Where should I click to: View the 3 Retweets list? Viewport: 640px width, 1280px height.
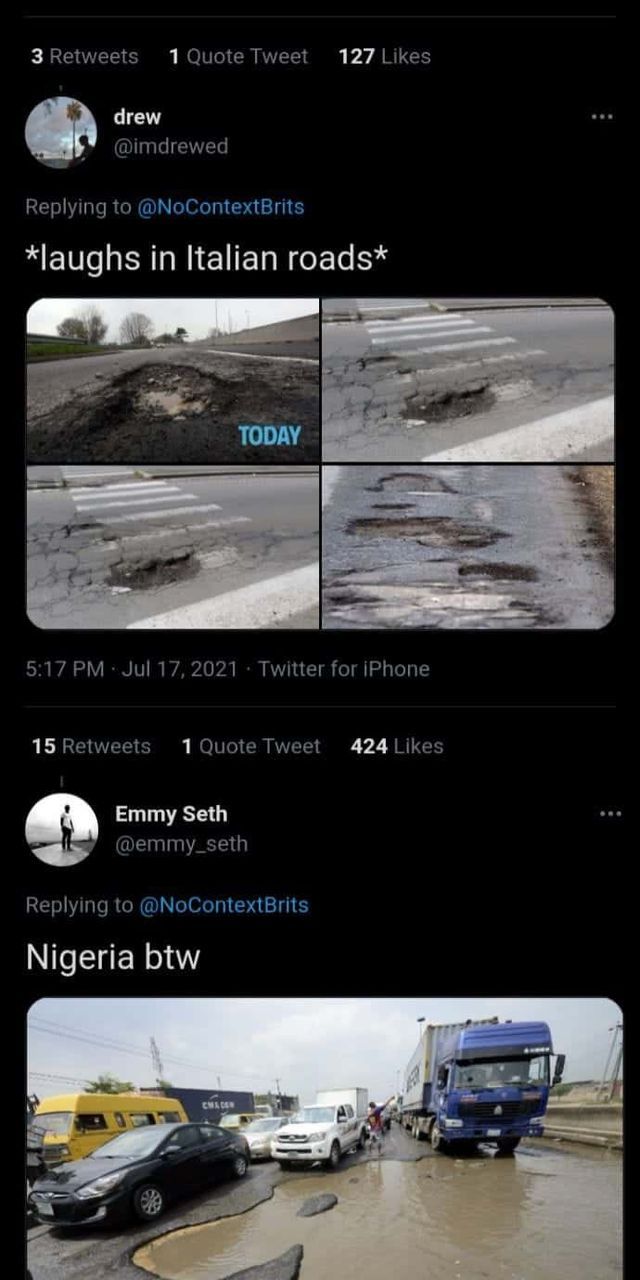[85, 57]
